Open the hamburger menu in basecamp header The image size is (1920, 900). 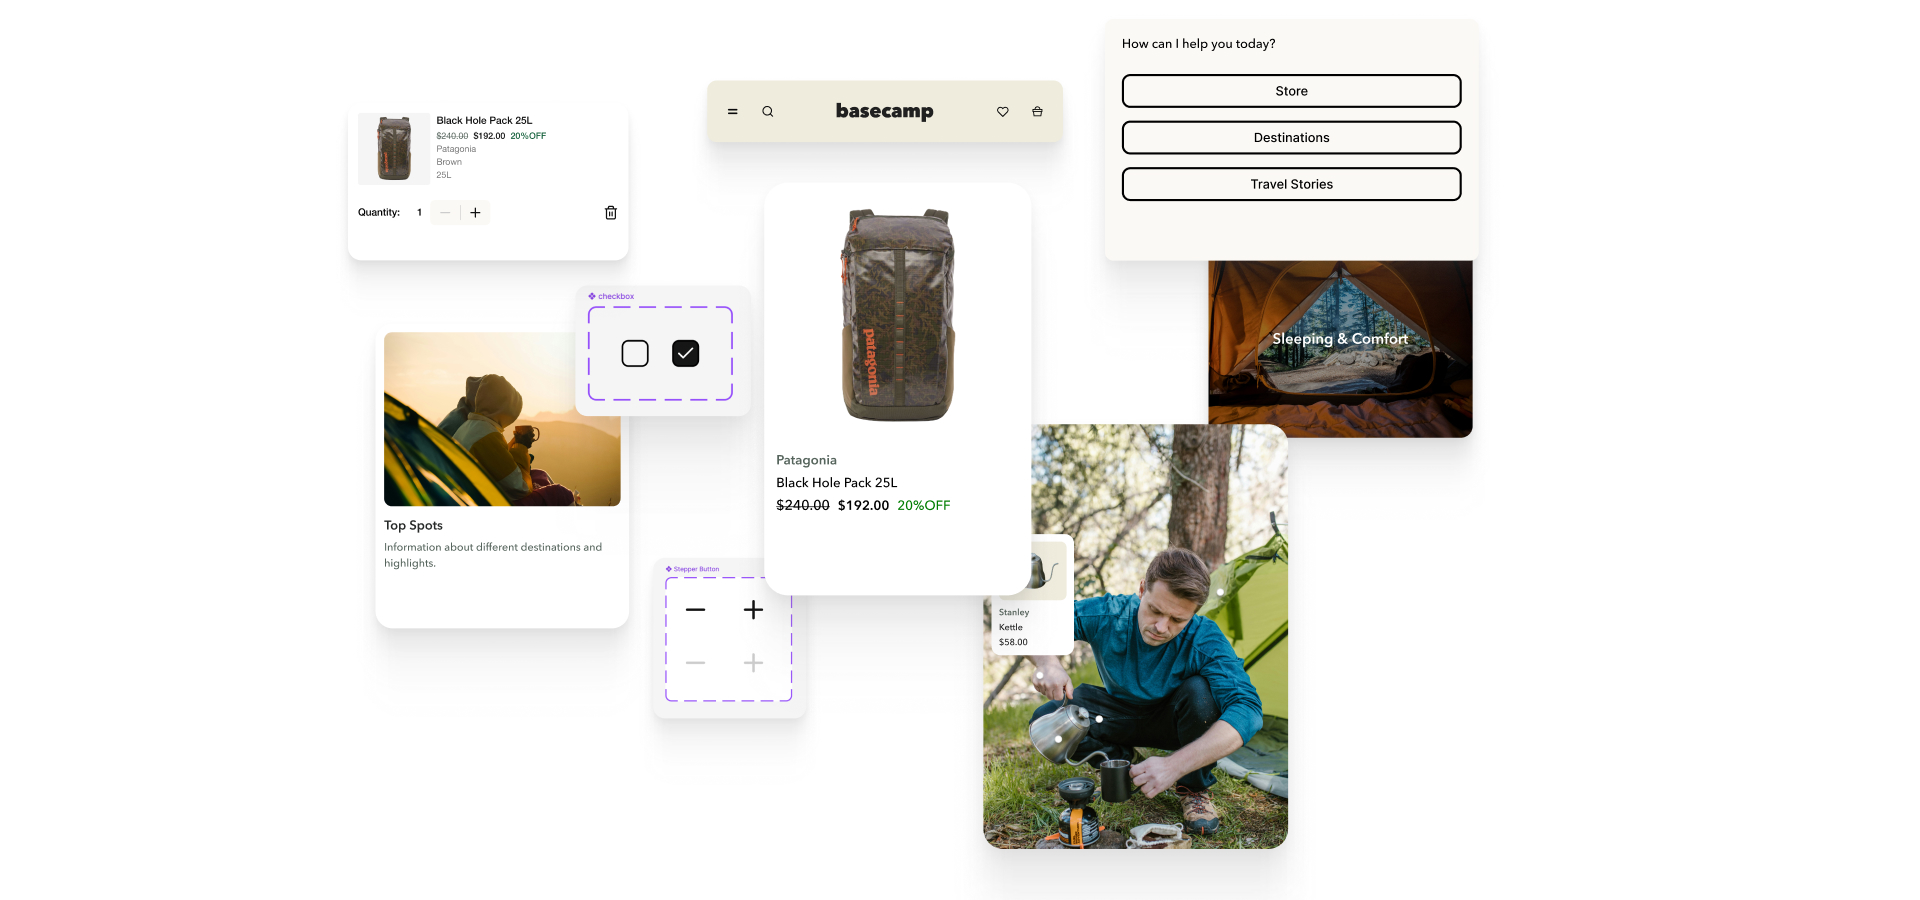(x=733, y=112)
